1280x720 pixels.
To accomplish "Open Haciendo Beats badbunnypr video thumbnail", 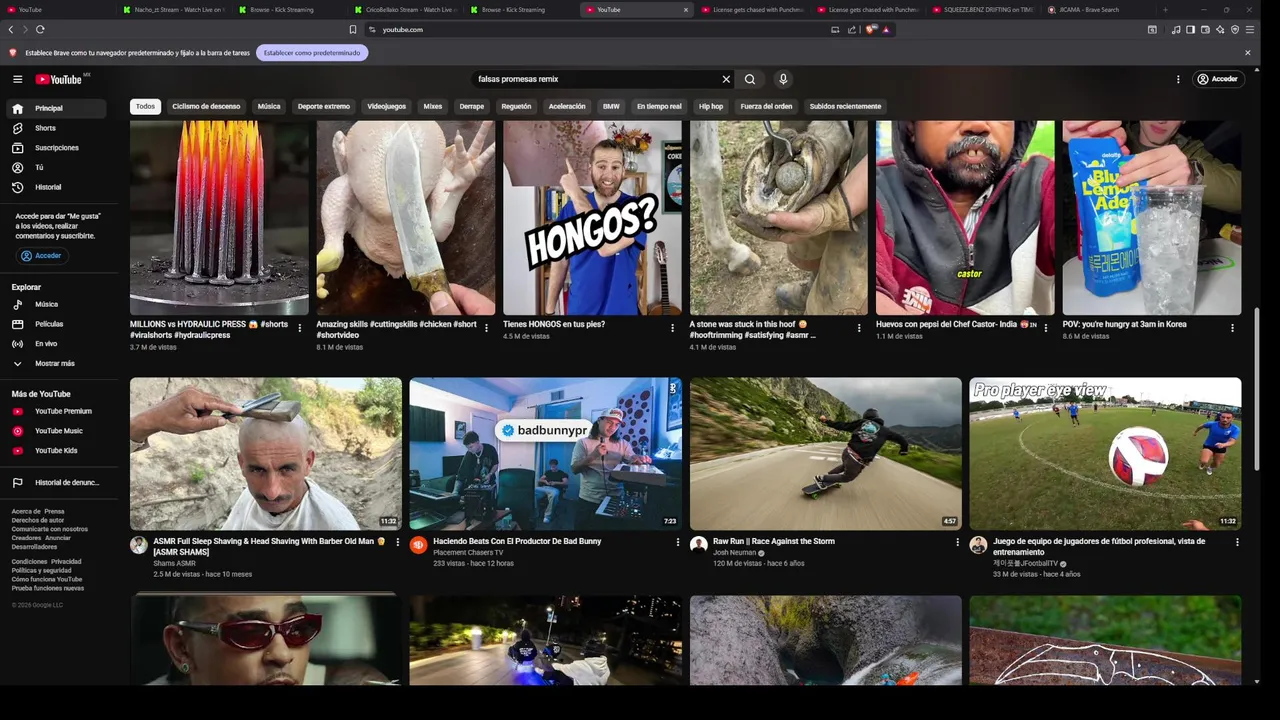I will coord(546,453).
